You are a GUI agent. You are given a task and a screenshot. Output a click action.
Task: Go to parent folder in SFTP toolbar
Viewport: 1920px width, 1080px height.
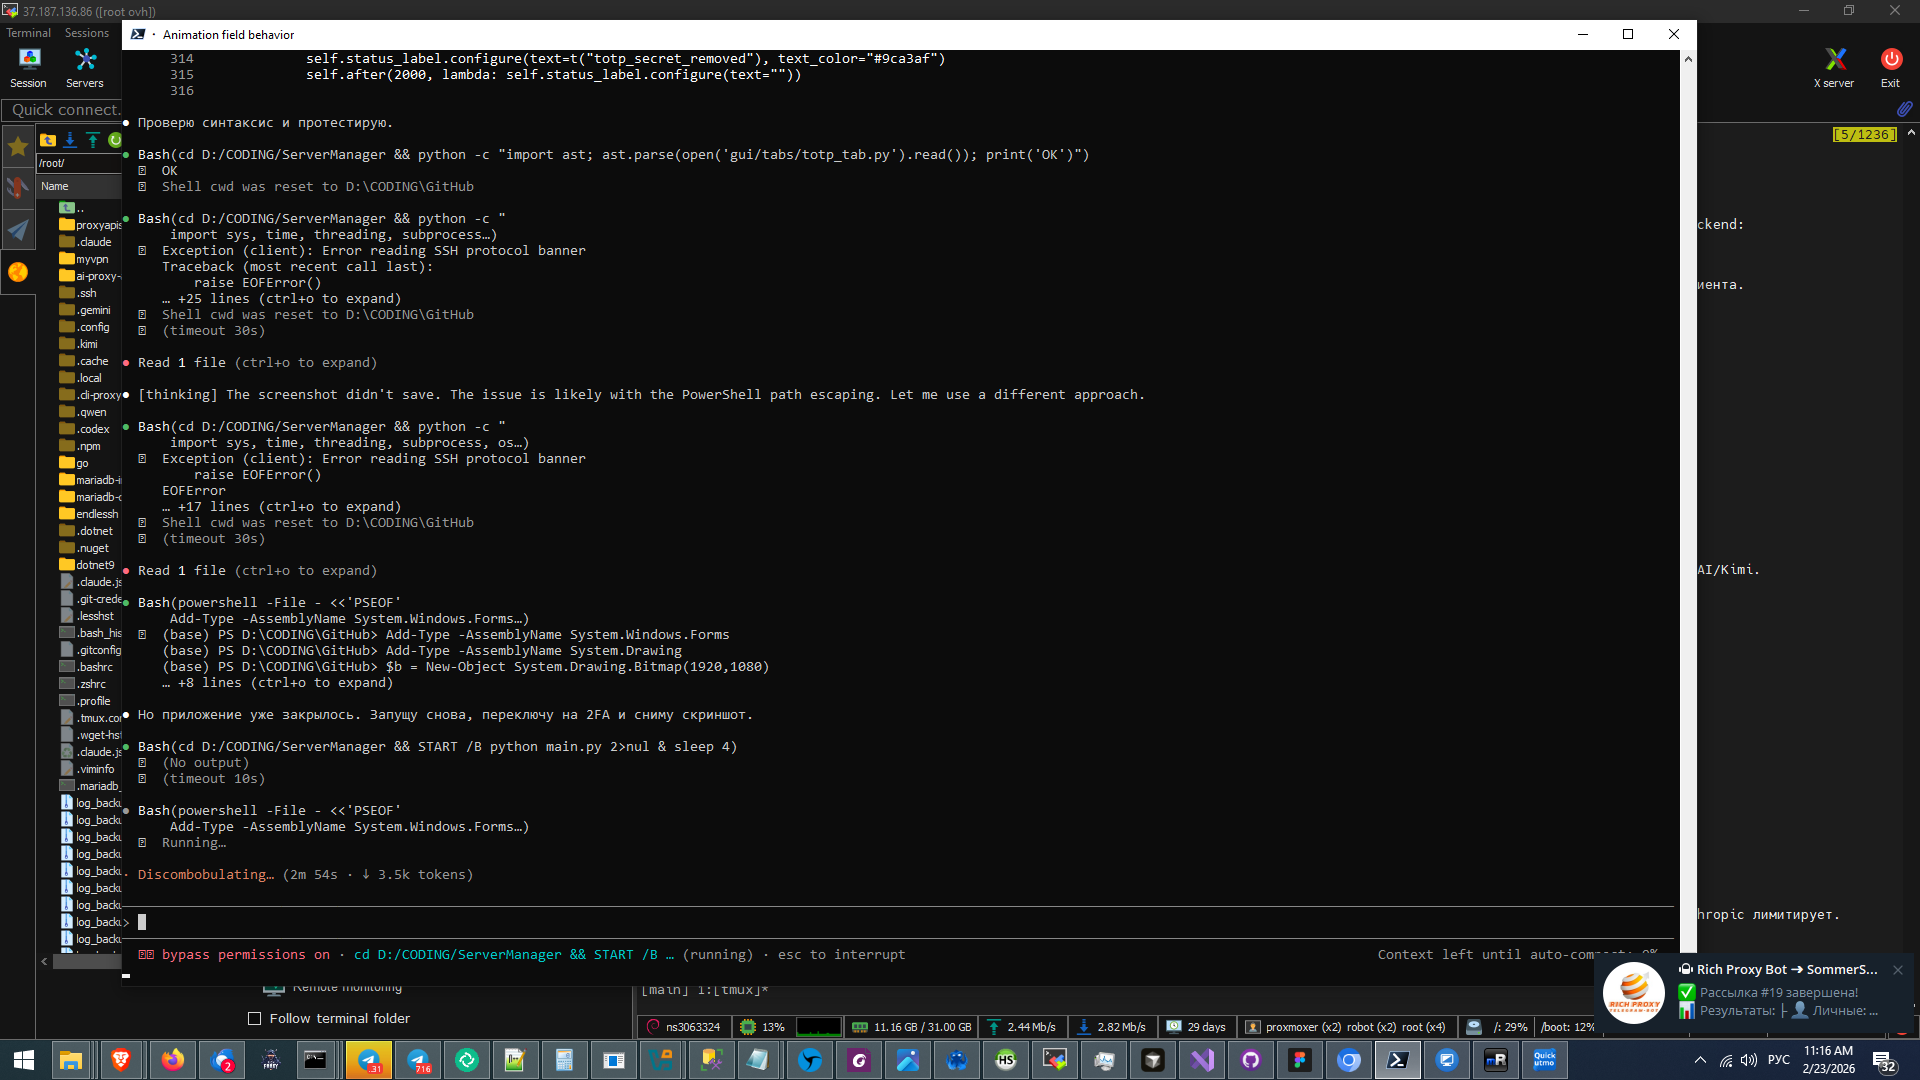coord(48,140)
